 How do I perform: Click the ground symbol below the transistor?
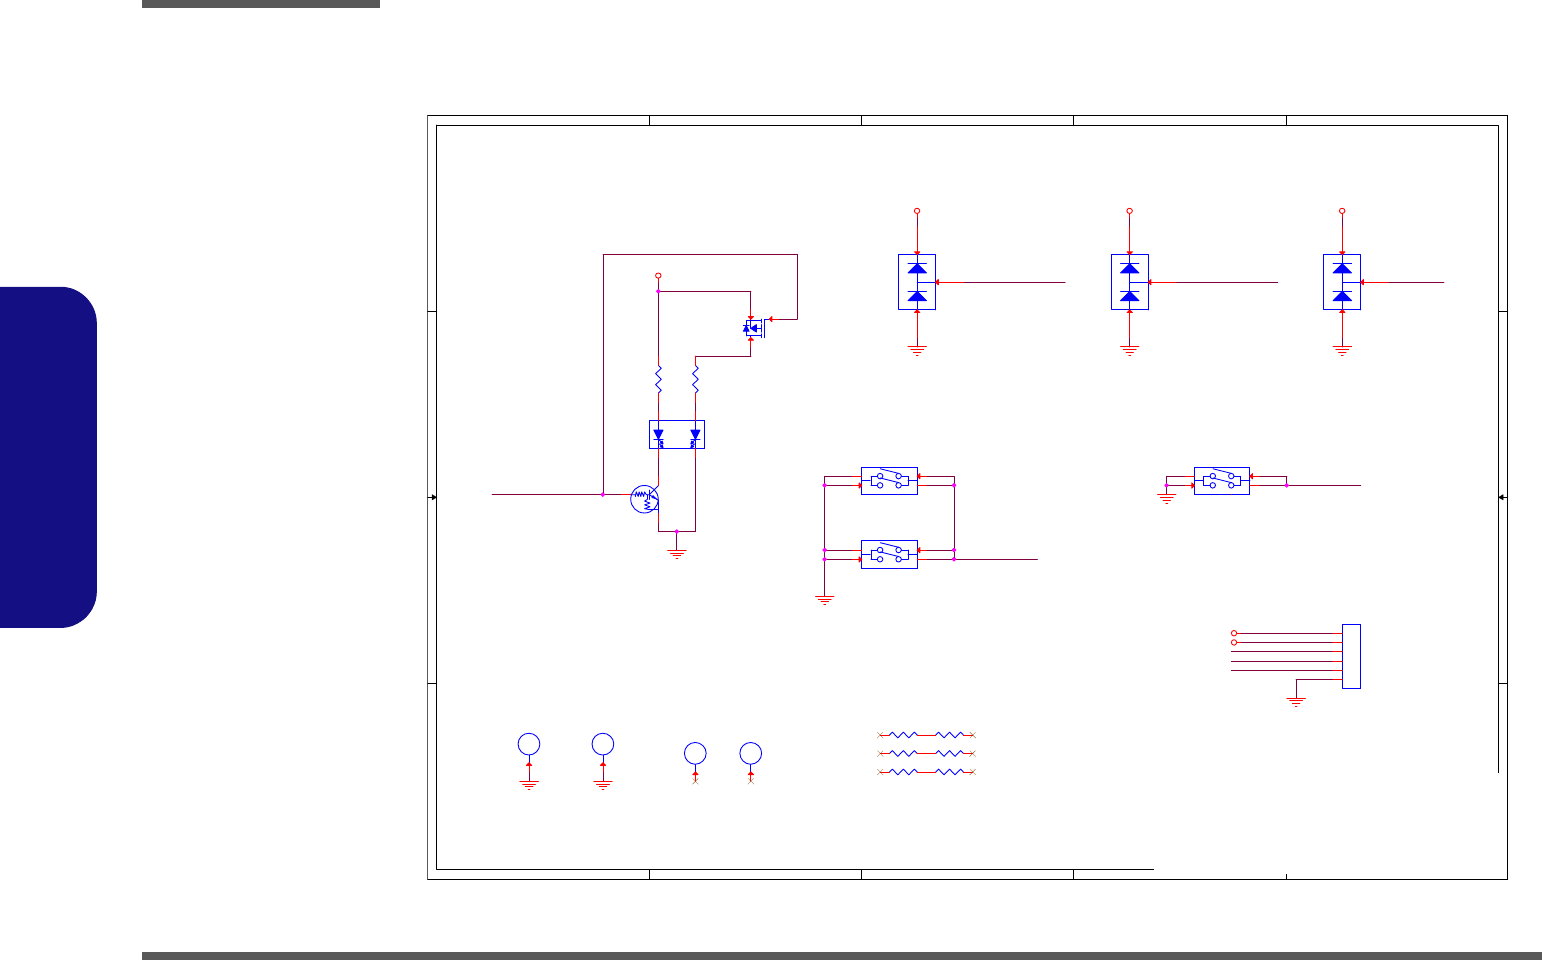[x=677, y=553]
